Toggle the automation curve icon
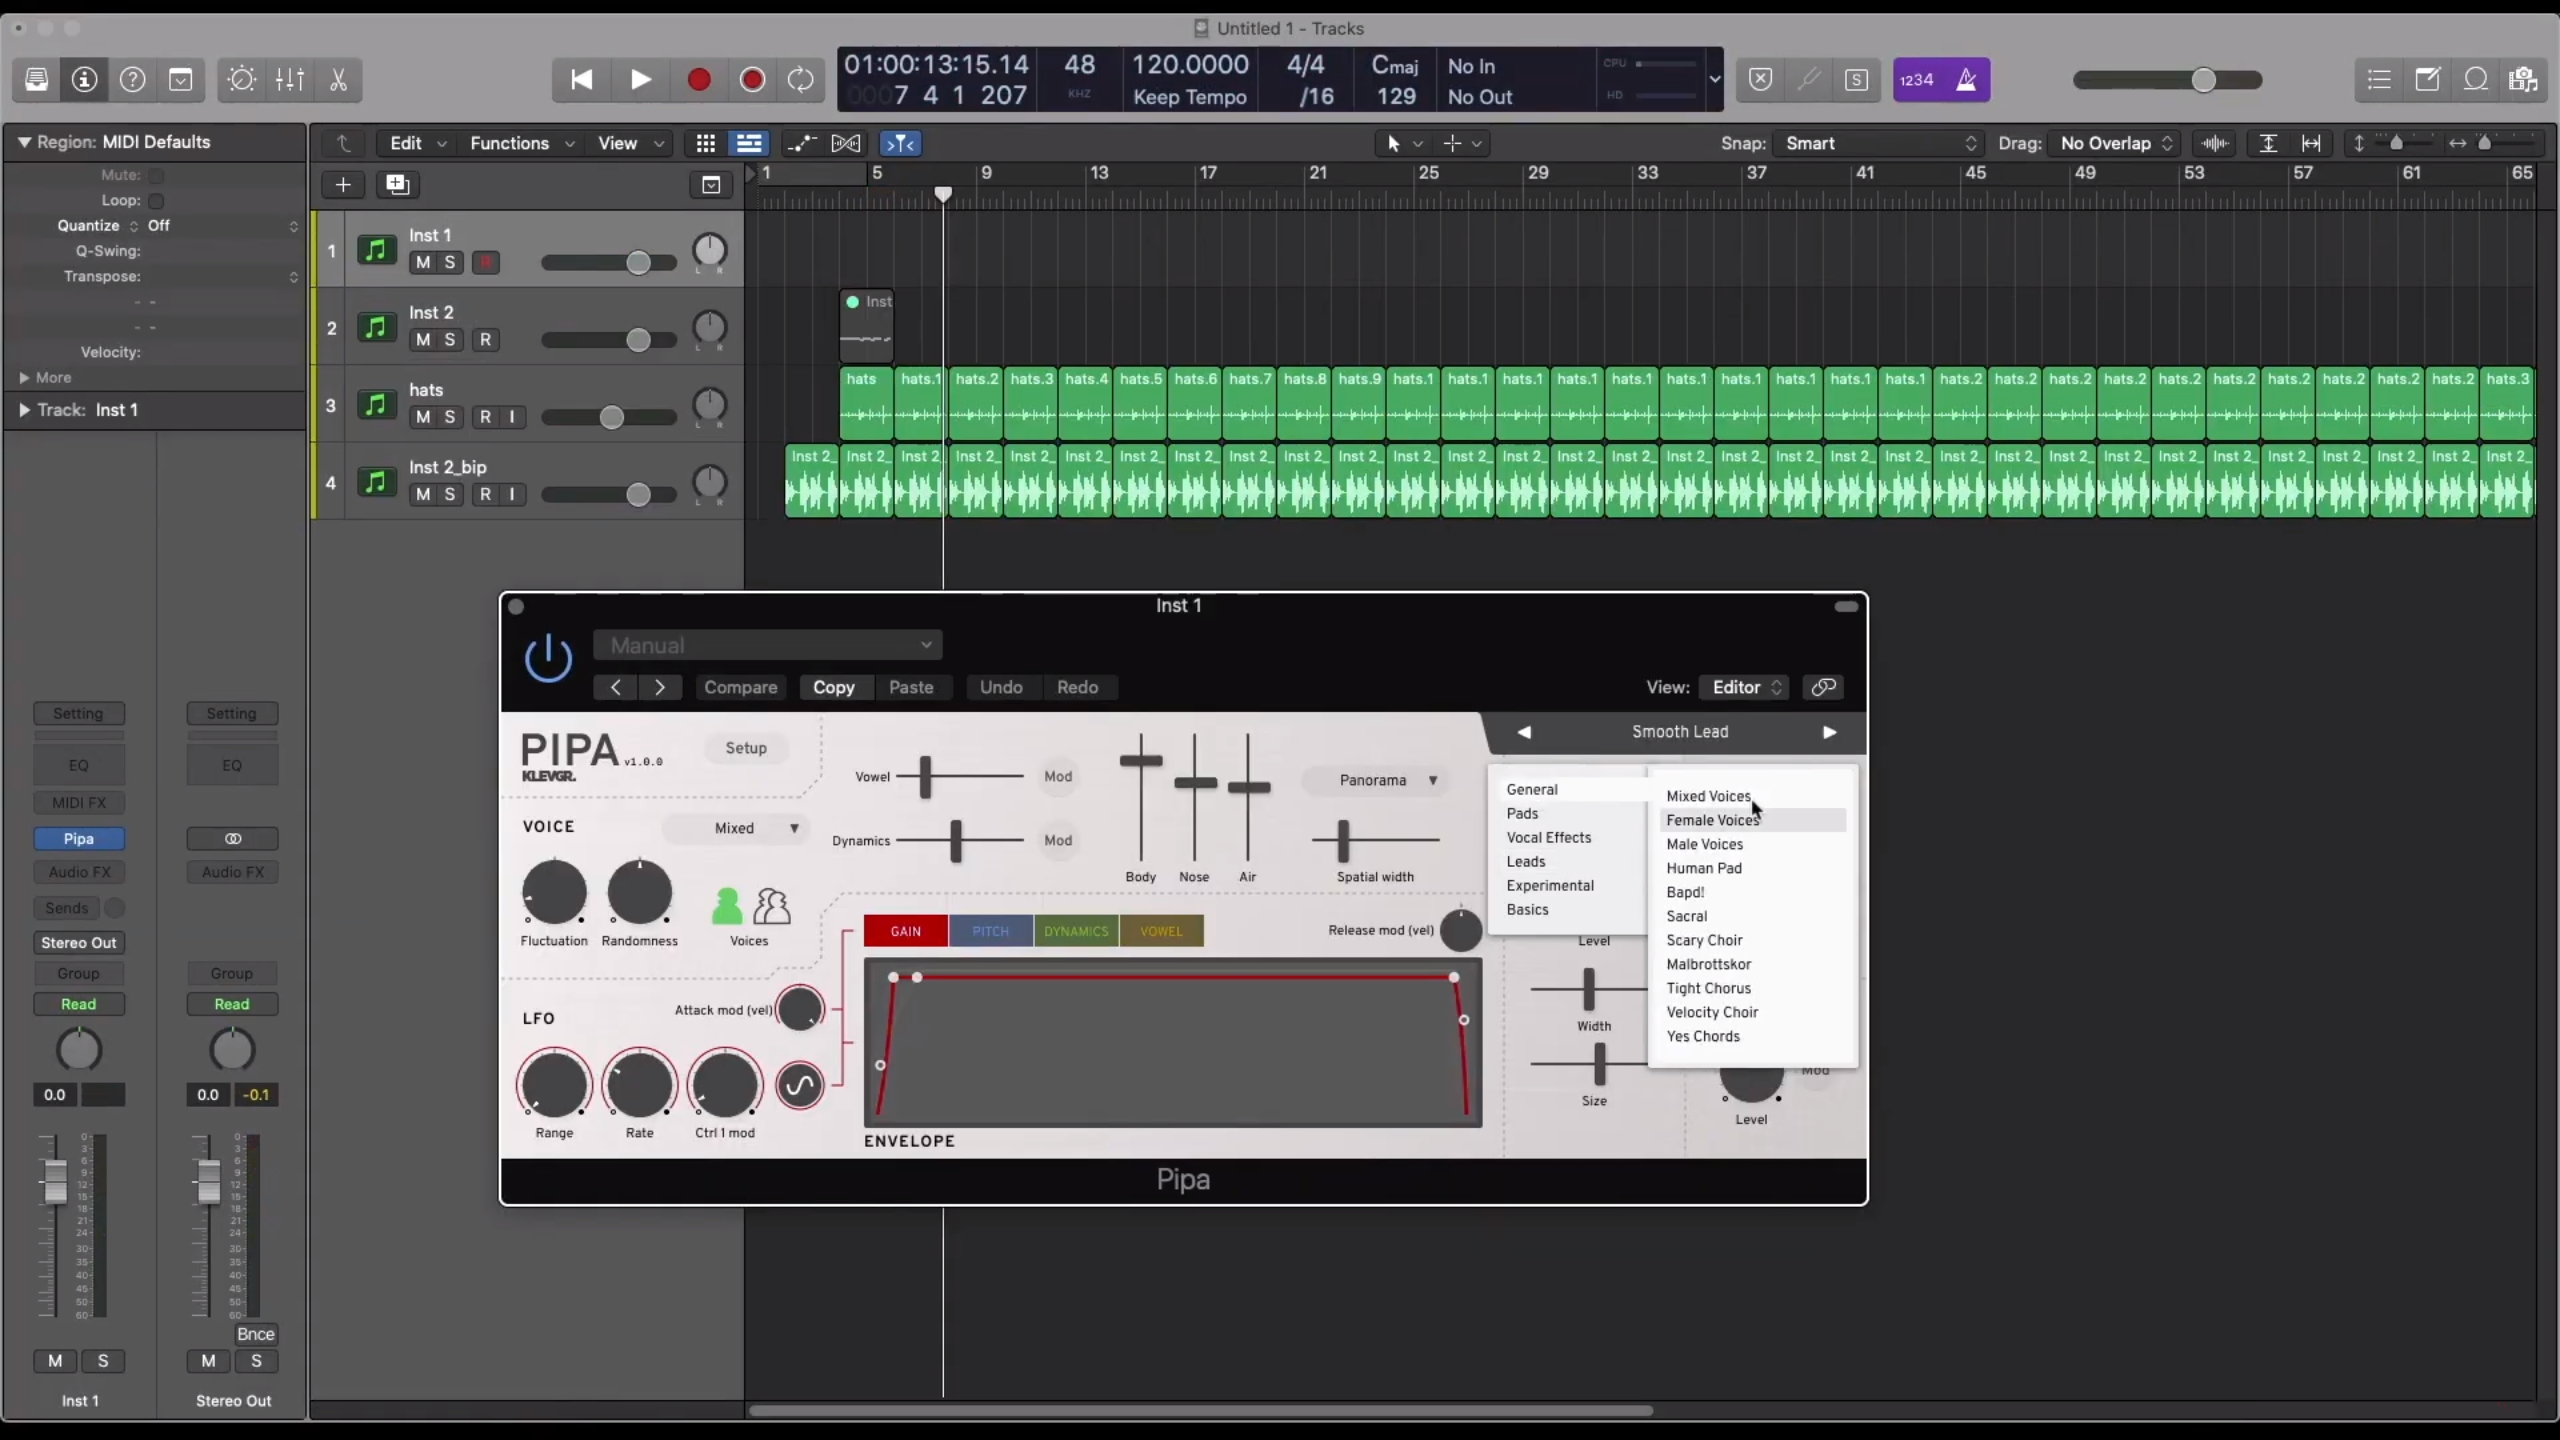 click(801, 143)
